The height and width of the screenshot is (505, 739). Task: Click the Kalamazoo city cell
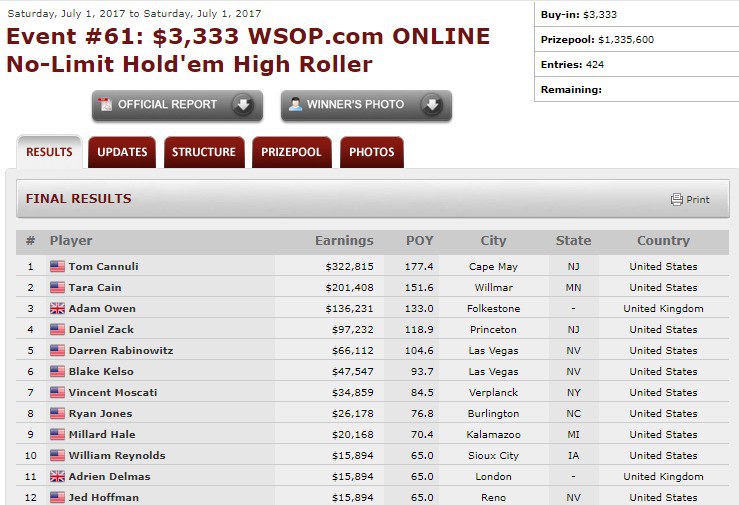pyautogui.click(x=493, y=434)
